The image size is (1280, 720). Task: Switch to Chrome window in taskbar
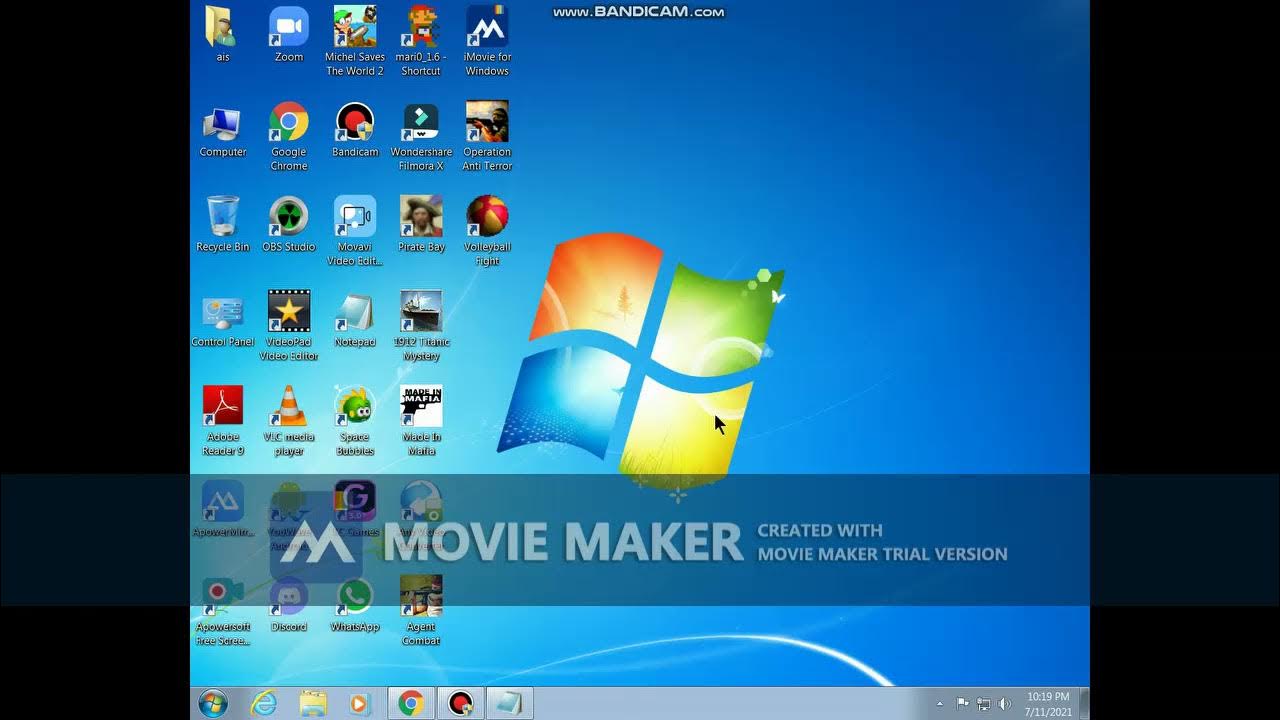(x=410, y=703)
